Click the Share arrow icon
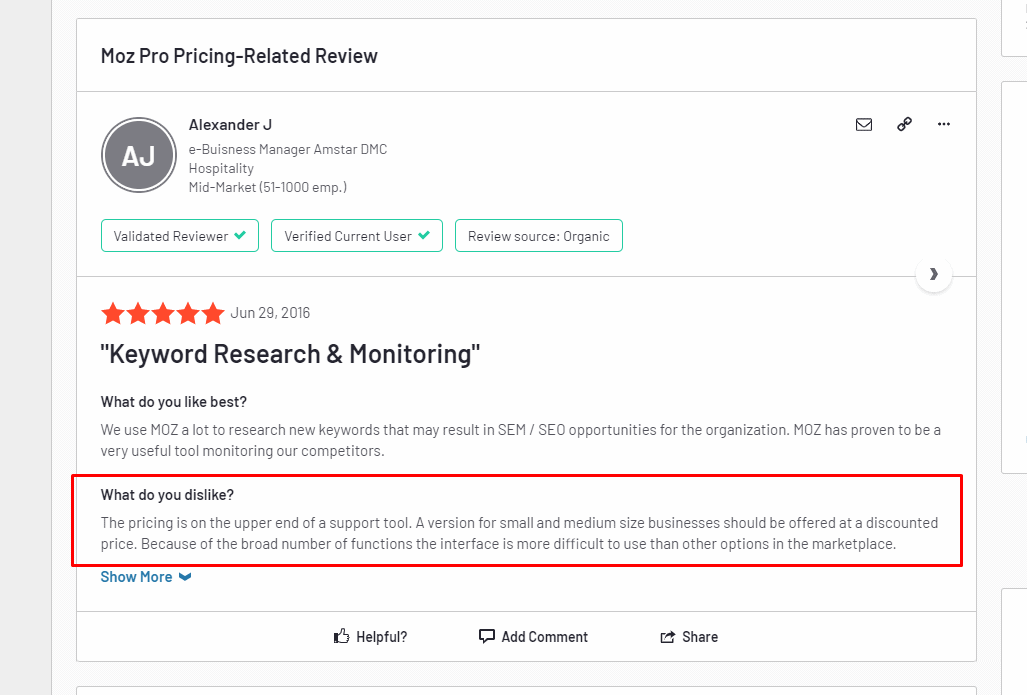1027x695 pixels. 668,636
